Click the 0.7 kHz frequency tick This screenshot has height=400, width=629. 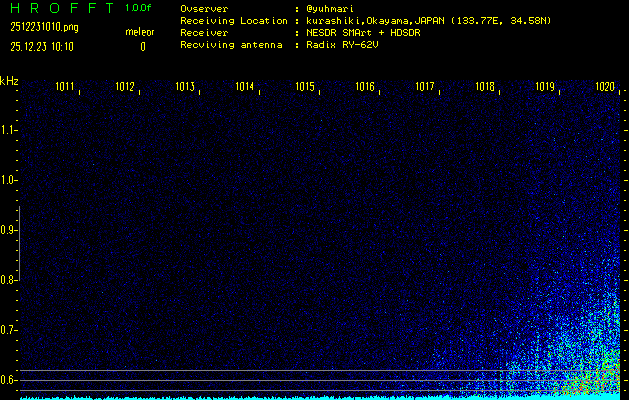pyautogui.click(x=9, y=329)
